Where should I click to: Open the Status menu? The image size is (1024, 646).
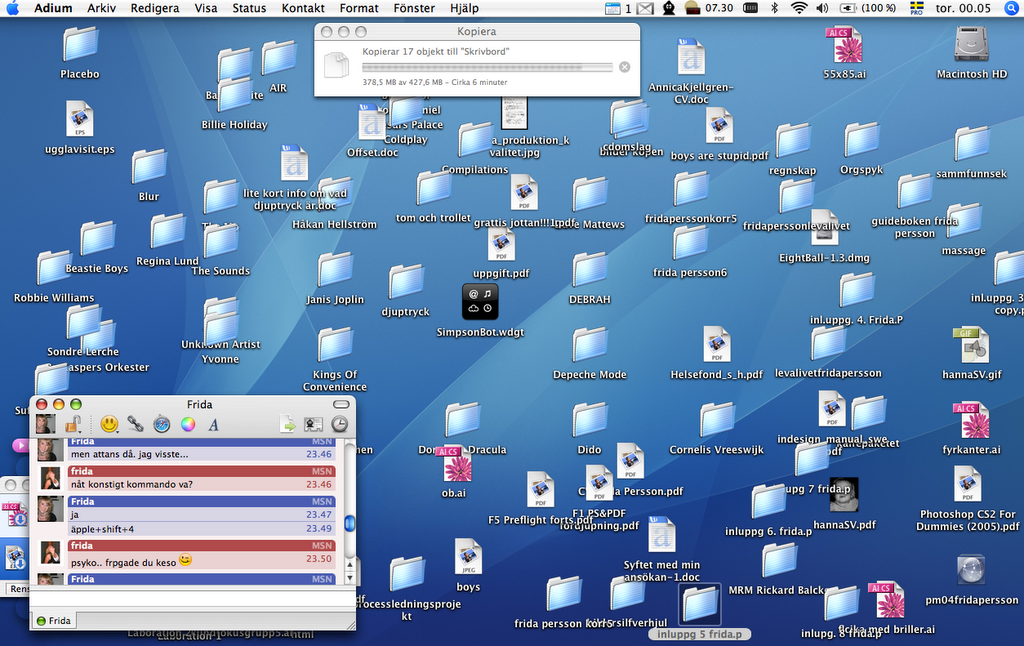(249, 8)
